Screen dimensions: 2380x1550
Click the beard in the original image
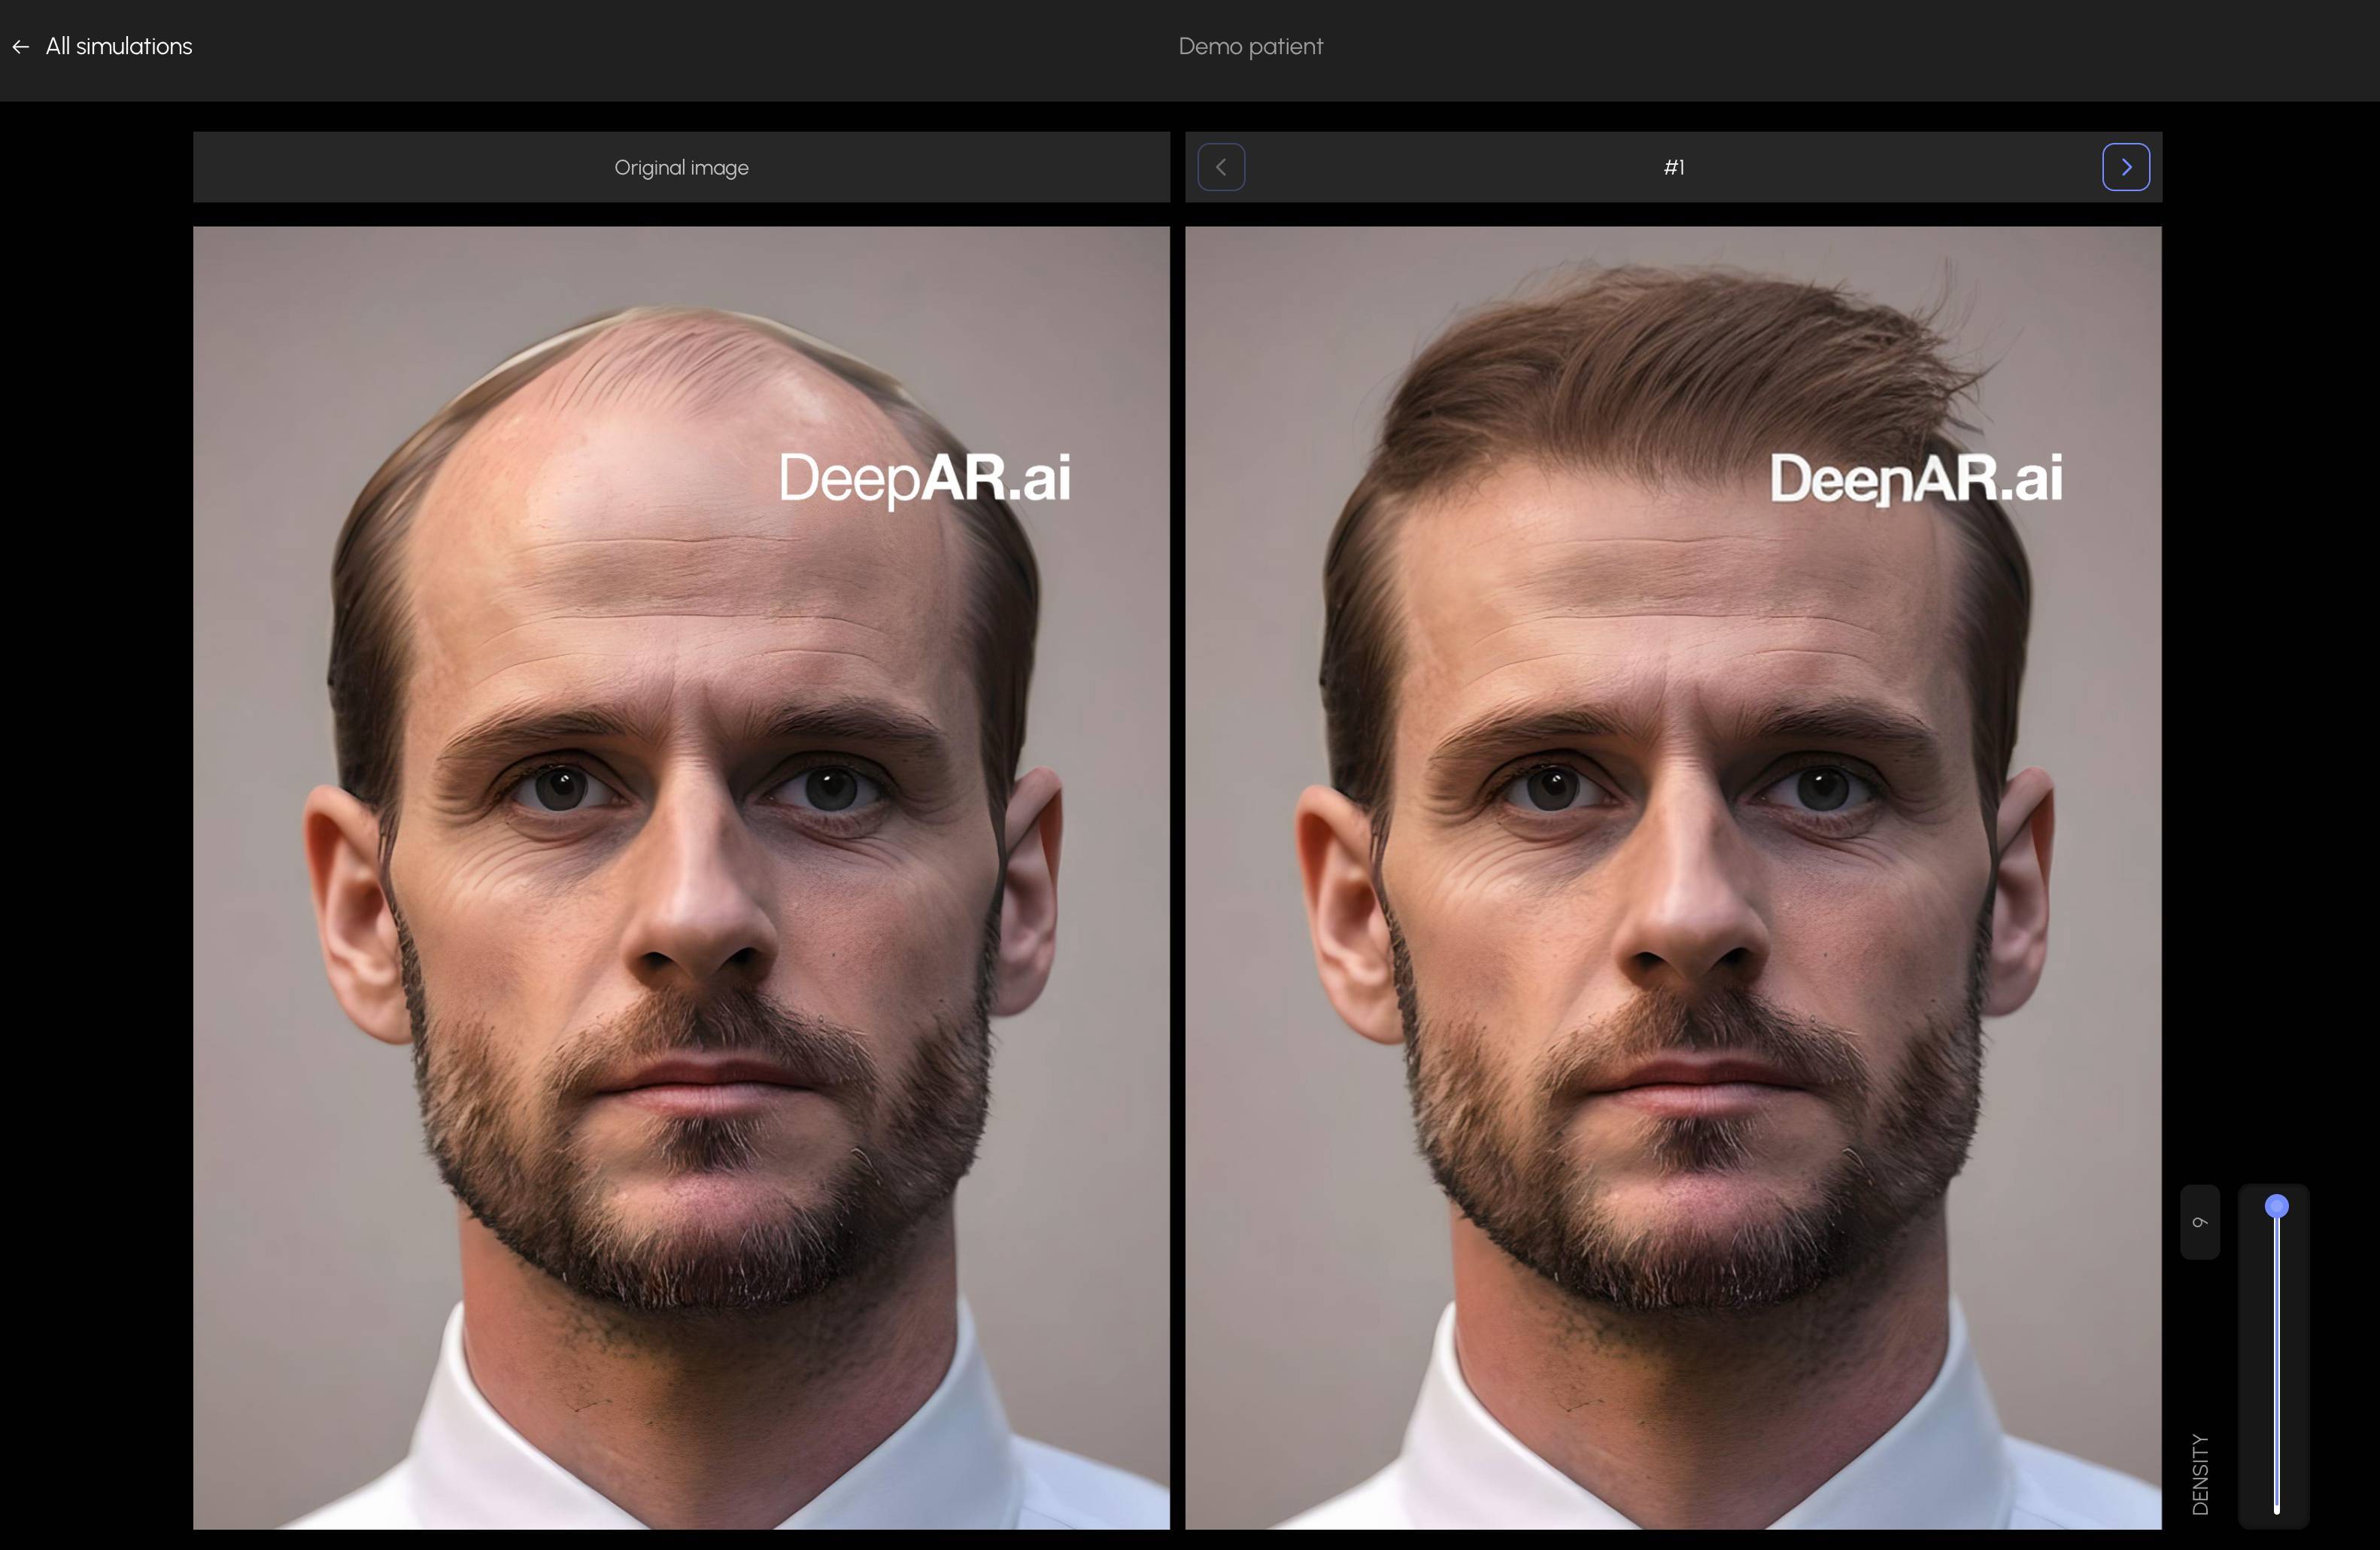(x=700, y=1180)
